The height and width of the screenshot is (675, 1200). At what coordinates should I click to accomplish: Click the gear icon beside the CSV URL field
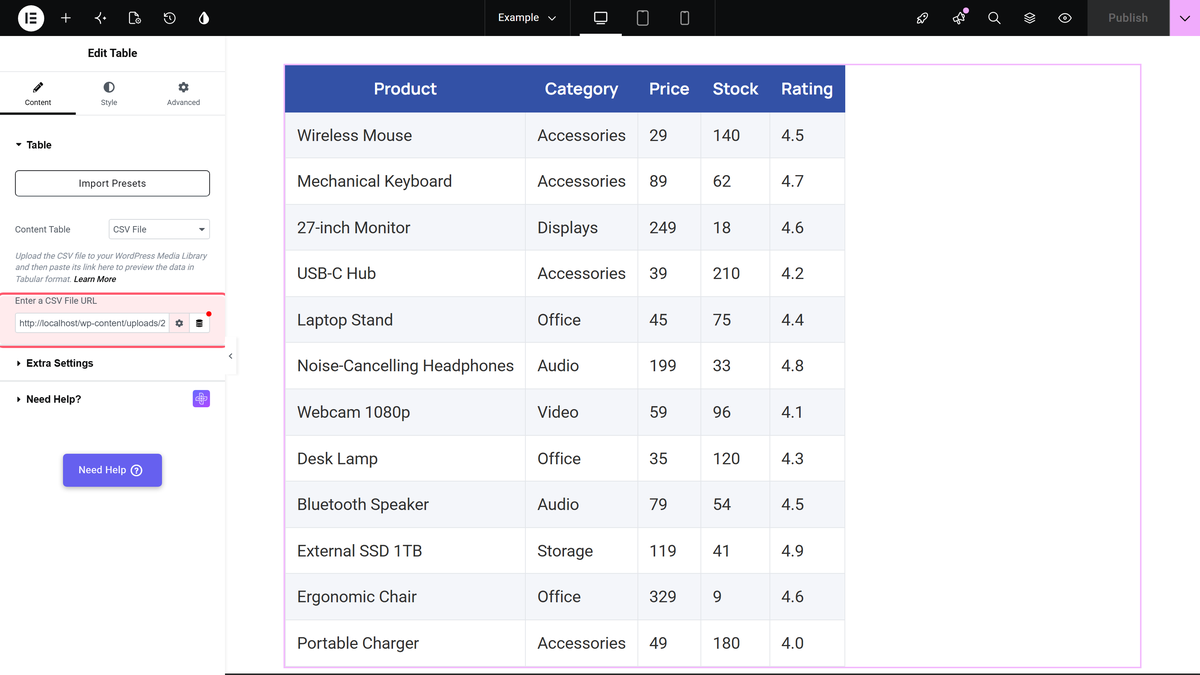coord(179,323)
